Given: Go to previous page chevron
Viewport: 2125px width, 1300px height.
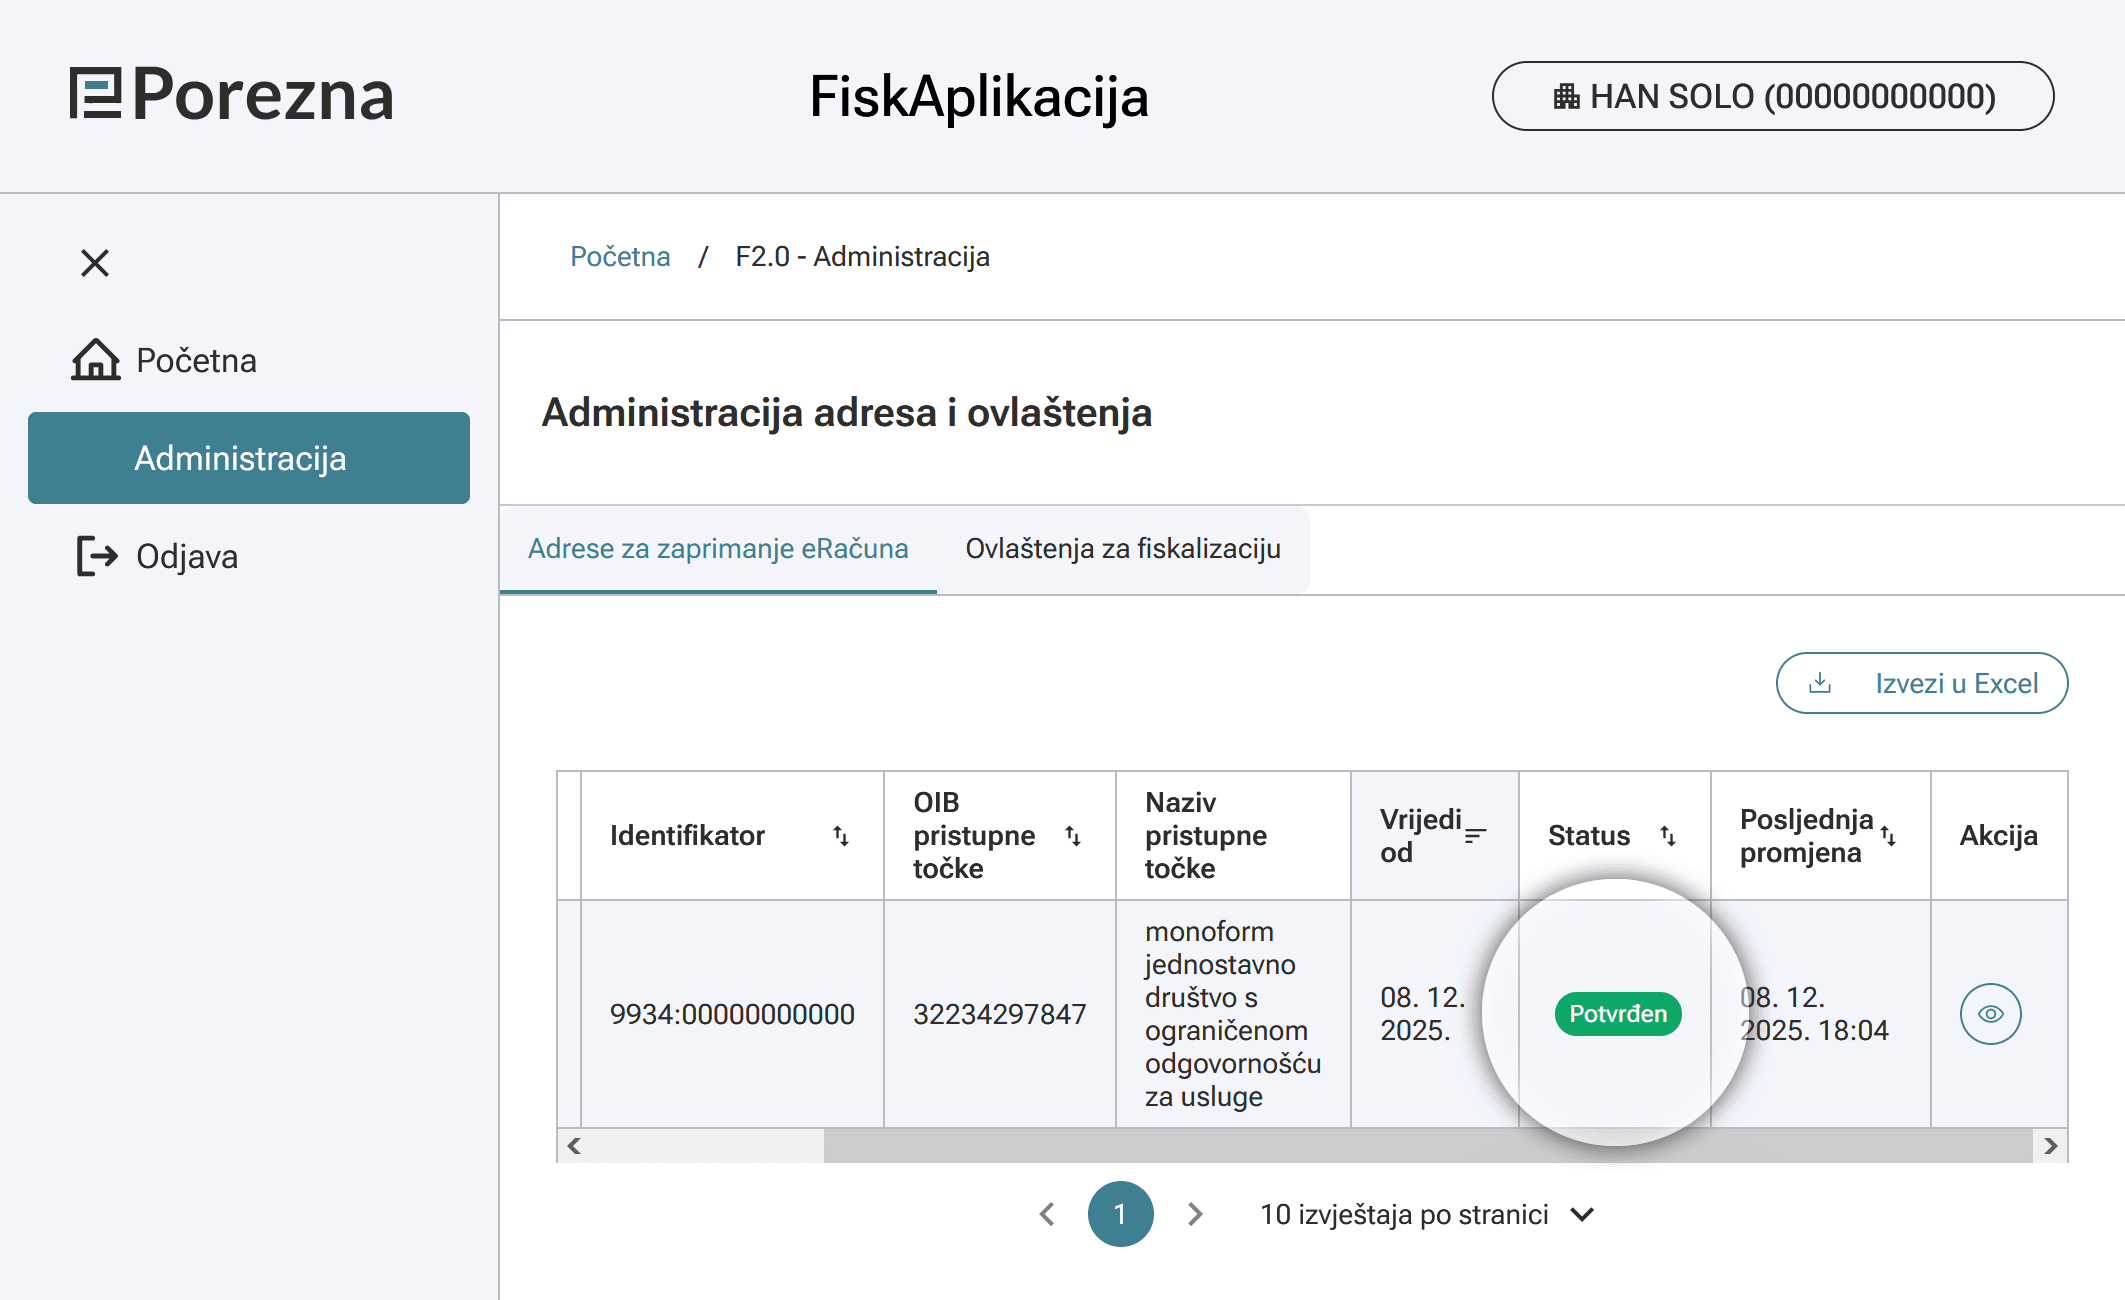Looking at the screenshot, I should click(1047, 1214).
